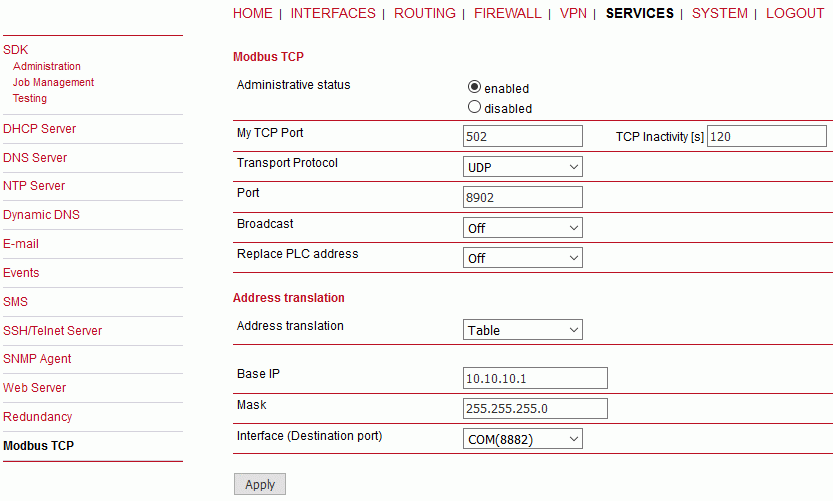833x501 pixels.
Task: Open SDK Job Management in the sidebar
Action: click(x=53, y=82)
